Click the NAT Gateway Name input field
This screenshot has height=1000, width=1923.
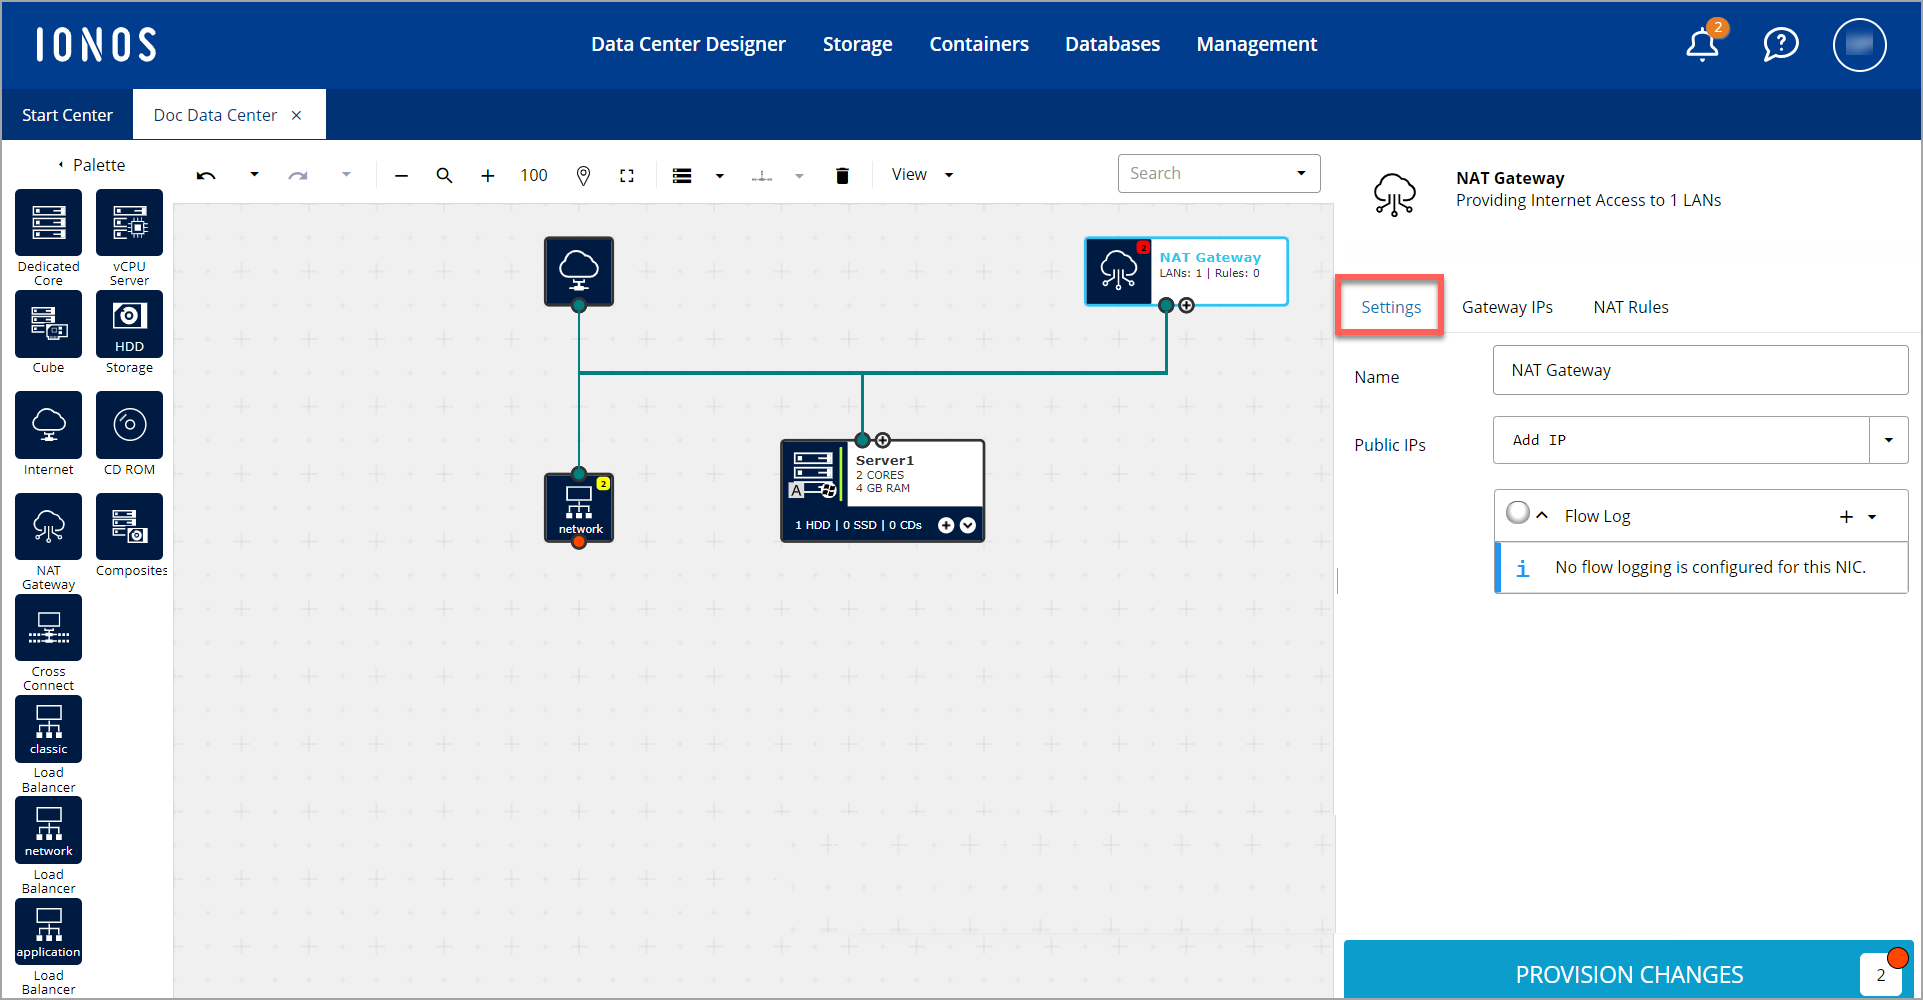click(x=1699, y=371)
